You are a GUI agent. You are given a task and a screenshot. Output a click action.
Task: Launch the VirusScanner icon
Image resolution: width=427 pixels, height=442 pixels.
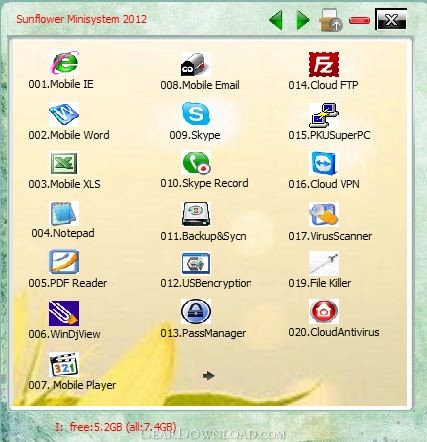(x=324, y=215)
